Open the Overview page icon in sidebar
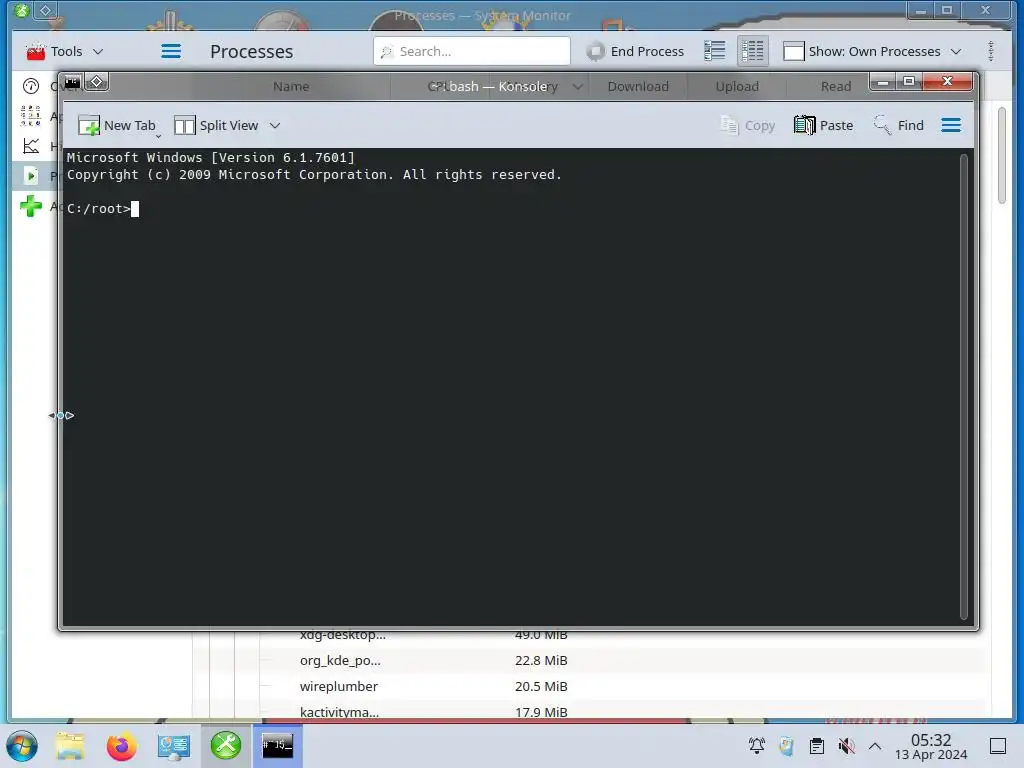Image resolution: width=1024 pixels, height=768 pixels. click(31, 86)
